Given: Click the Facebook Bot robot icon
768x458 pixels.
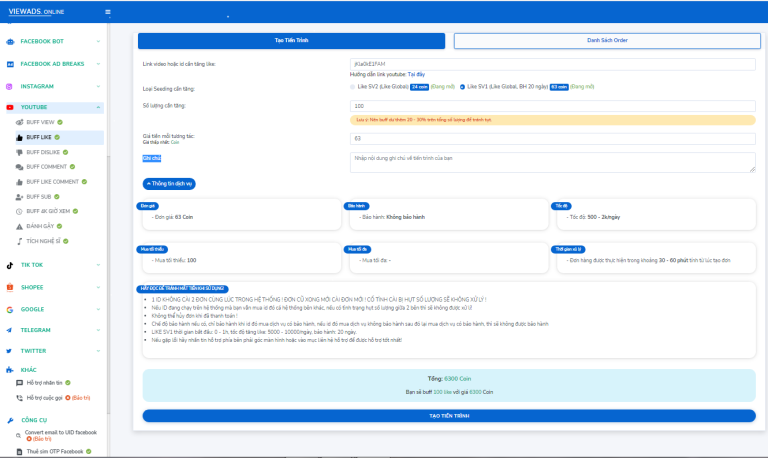Looking at the screenshot, I should 10,42.
